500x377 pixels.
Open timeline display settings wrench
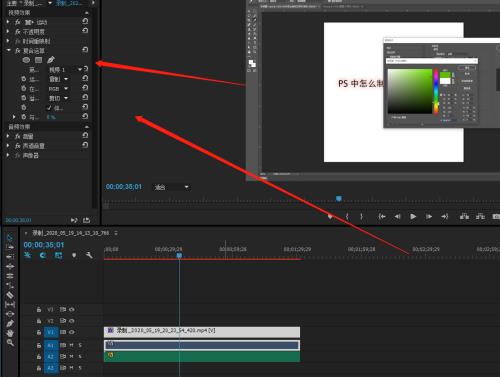point(89,255)
